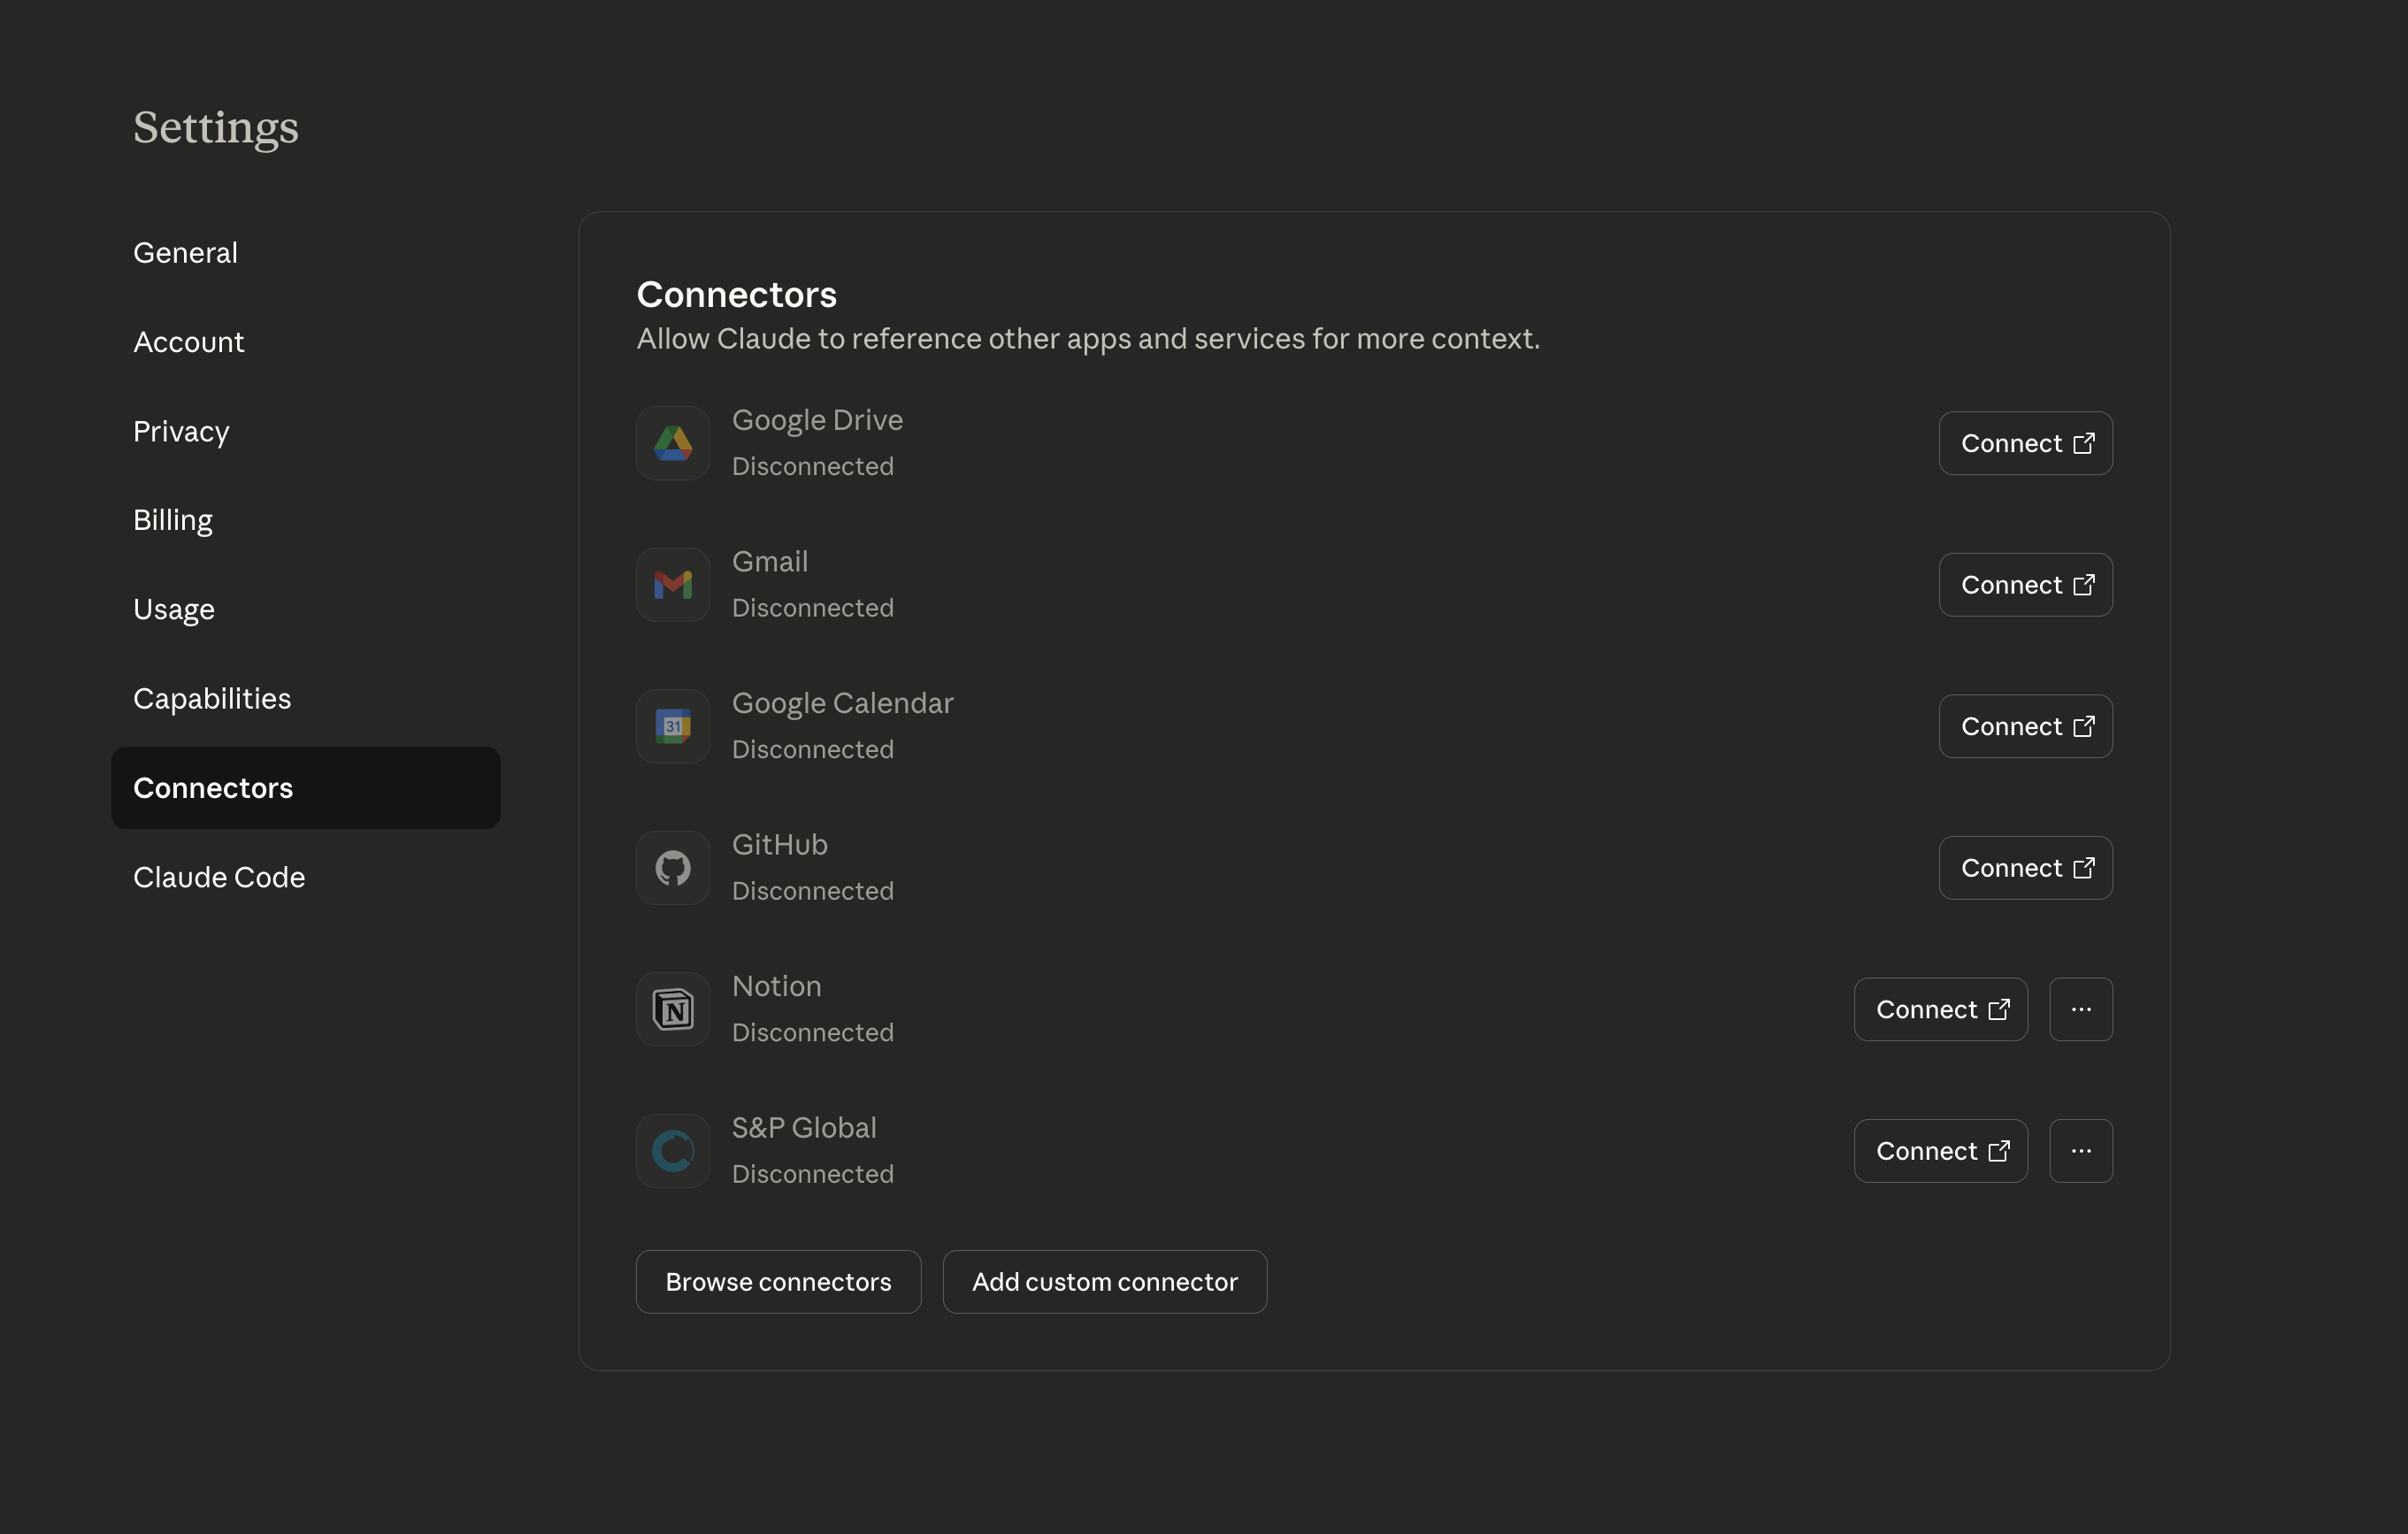Click the Google Drive connector name
This screenshot has width=2408, height=1534.
pos(817,420)
